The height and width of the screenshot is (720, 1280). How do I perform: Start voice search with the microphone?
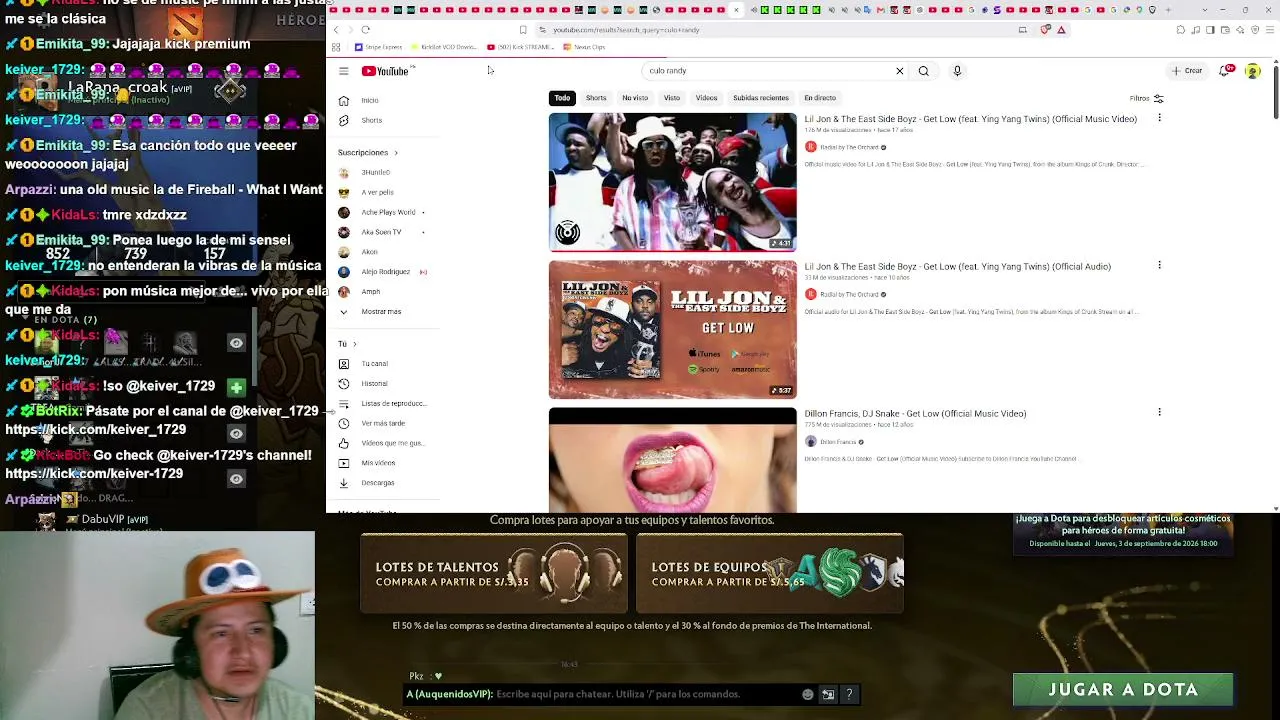tap(957, 71)
